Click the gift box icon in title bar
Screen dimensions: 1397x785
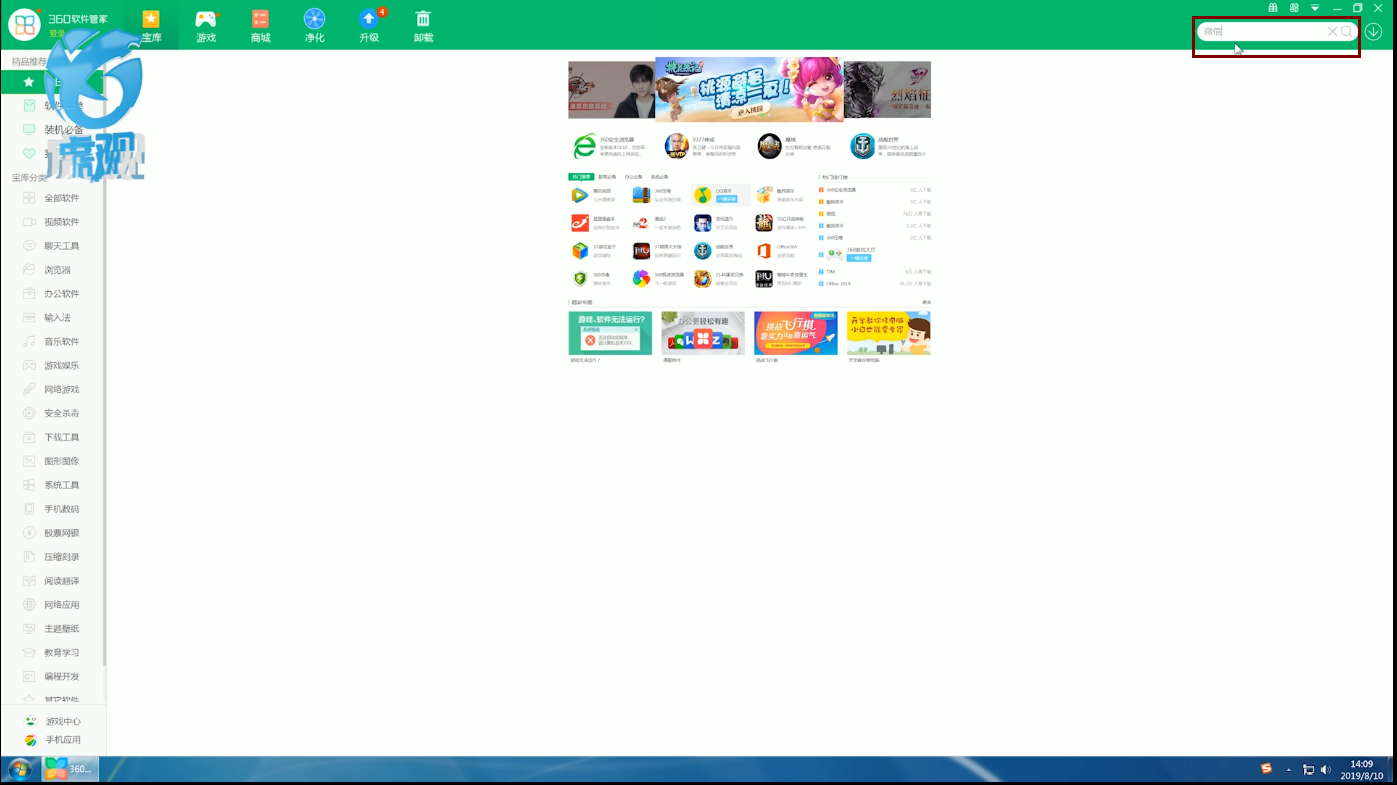(1273, 8)
